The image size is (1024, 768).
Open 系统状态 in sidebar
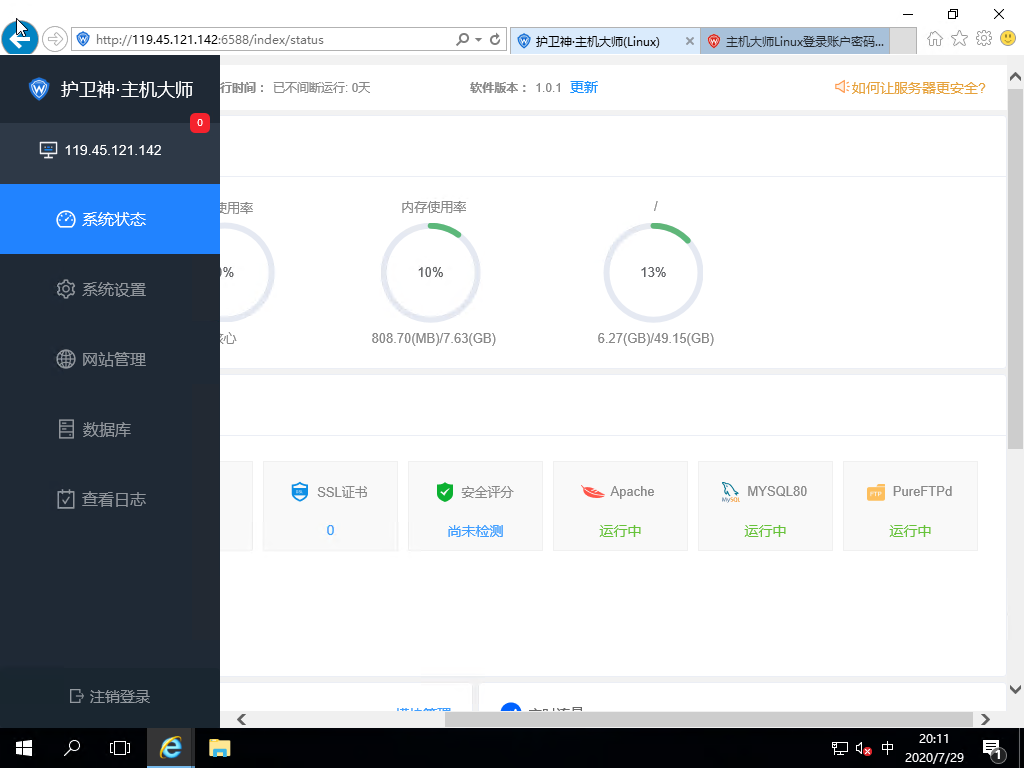point(110,219)
